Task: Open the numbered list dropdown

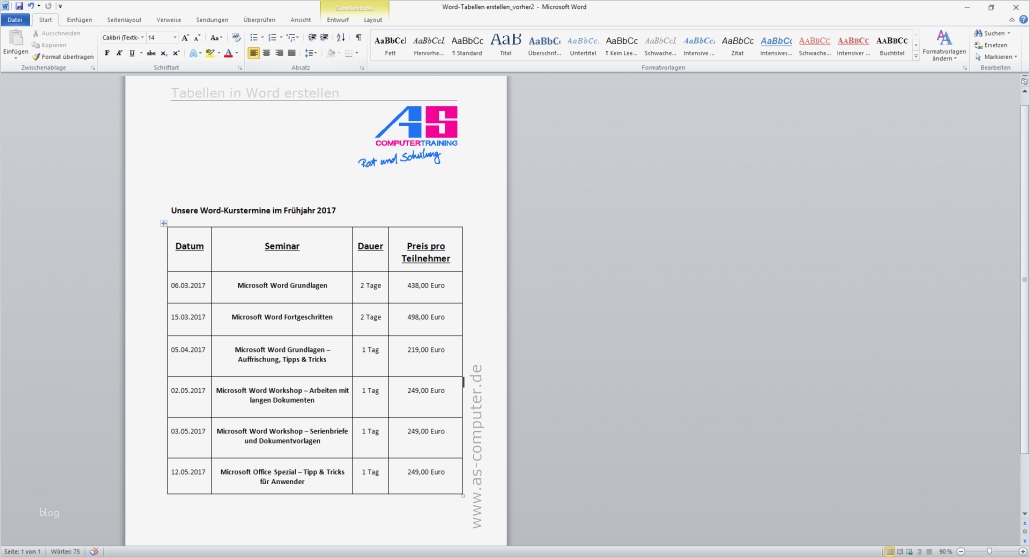Action: (x=280, y=38)
